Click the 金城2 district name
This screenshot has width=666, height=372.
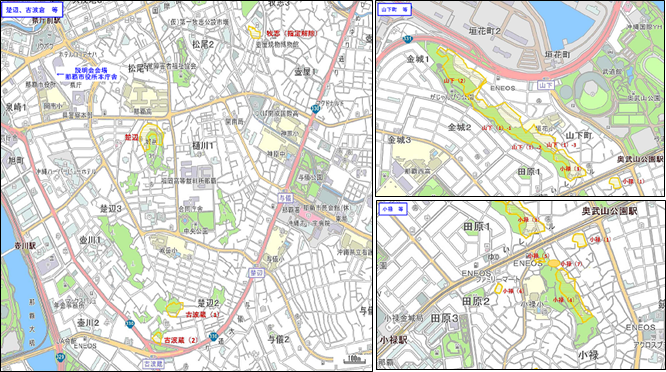tap(459, 127)
